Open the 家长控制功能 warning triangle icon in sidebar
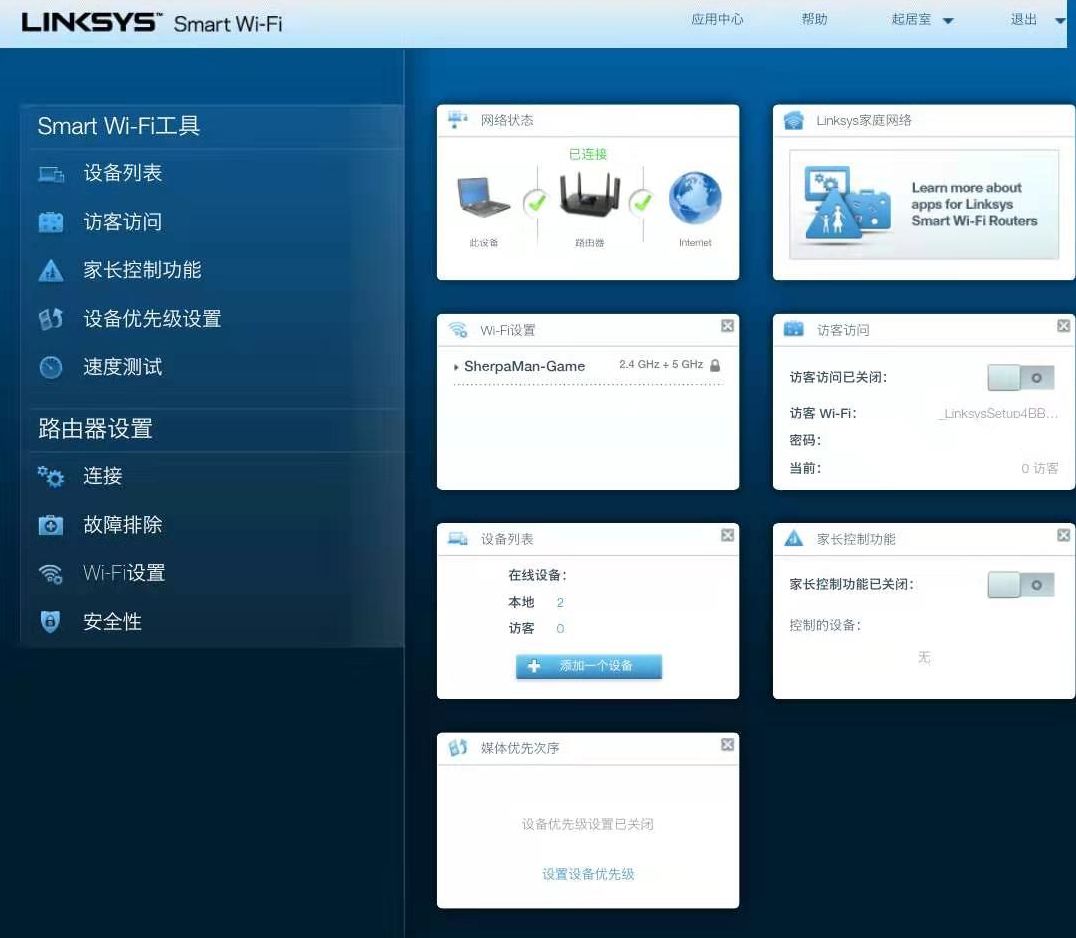1076x938 pixels. click(x=51, y=270)
